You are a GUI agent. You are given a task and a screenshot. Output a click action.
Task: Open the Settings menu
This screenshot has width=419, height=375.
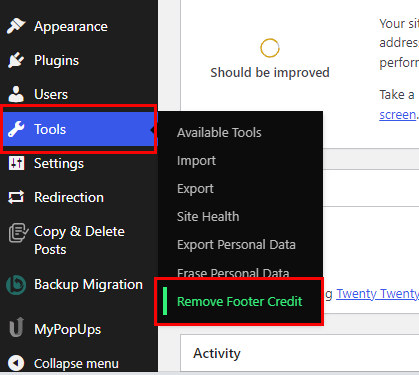coord(59,164)
